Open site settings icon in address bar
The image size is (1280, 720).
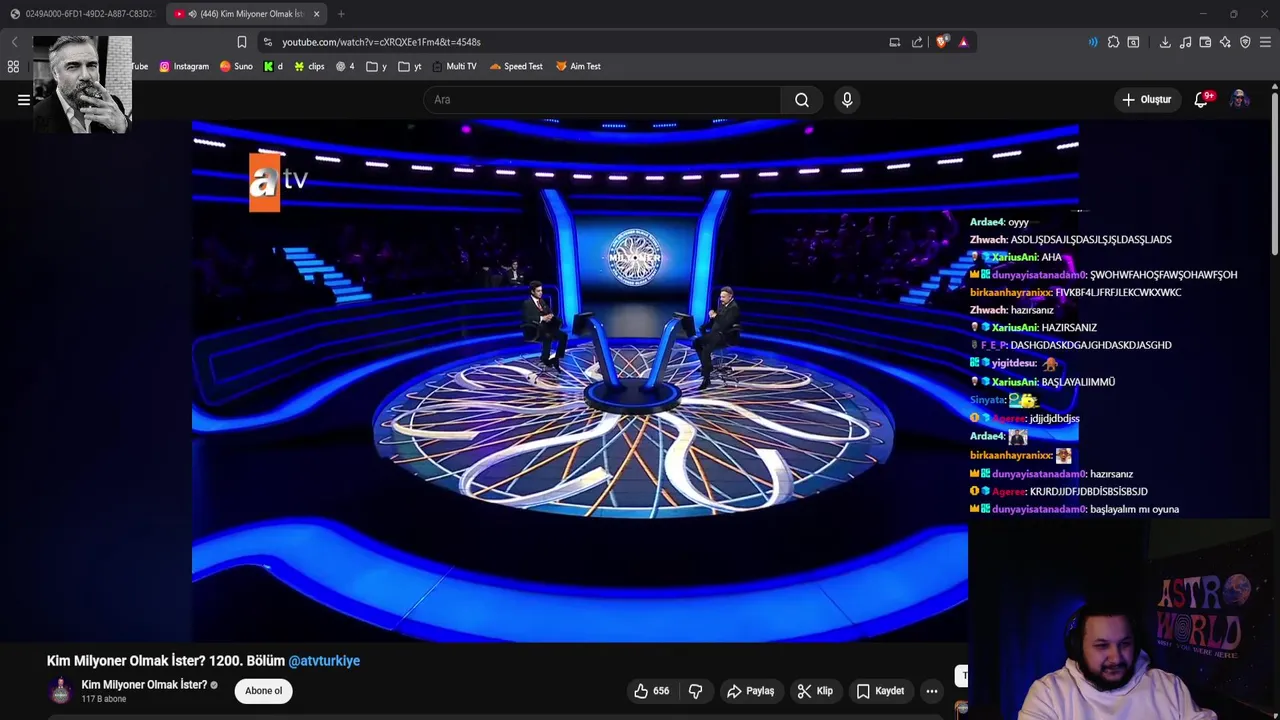(267, 42)
